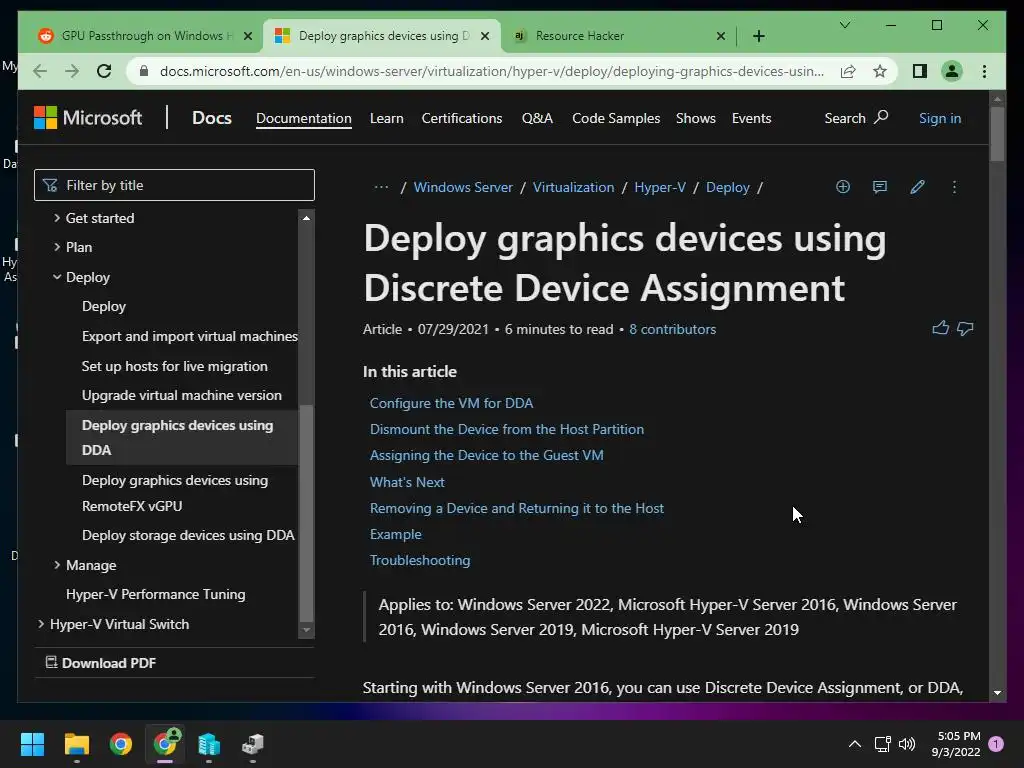Open the clock showing 5:05 PM
The height and width of the screenshot is (768, 1024).
956,744
